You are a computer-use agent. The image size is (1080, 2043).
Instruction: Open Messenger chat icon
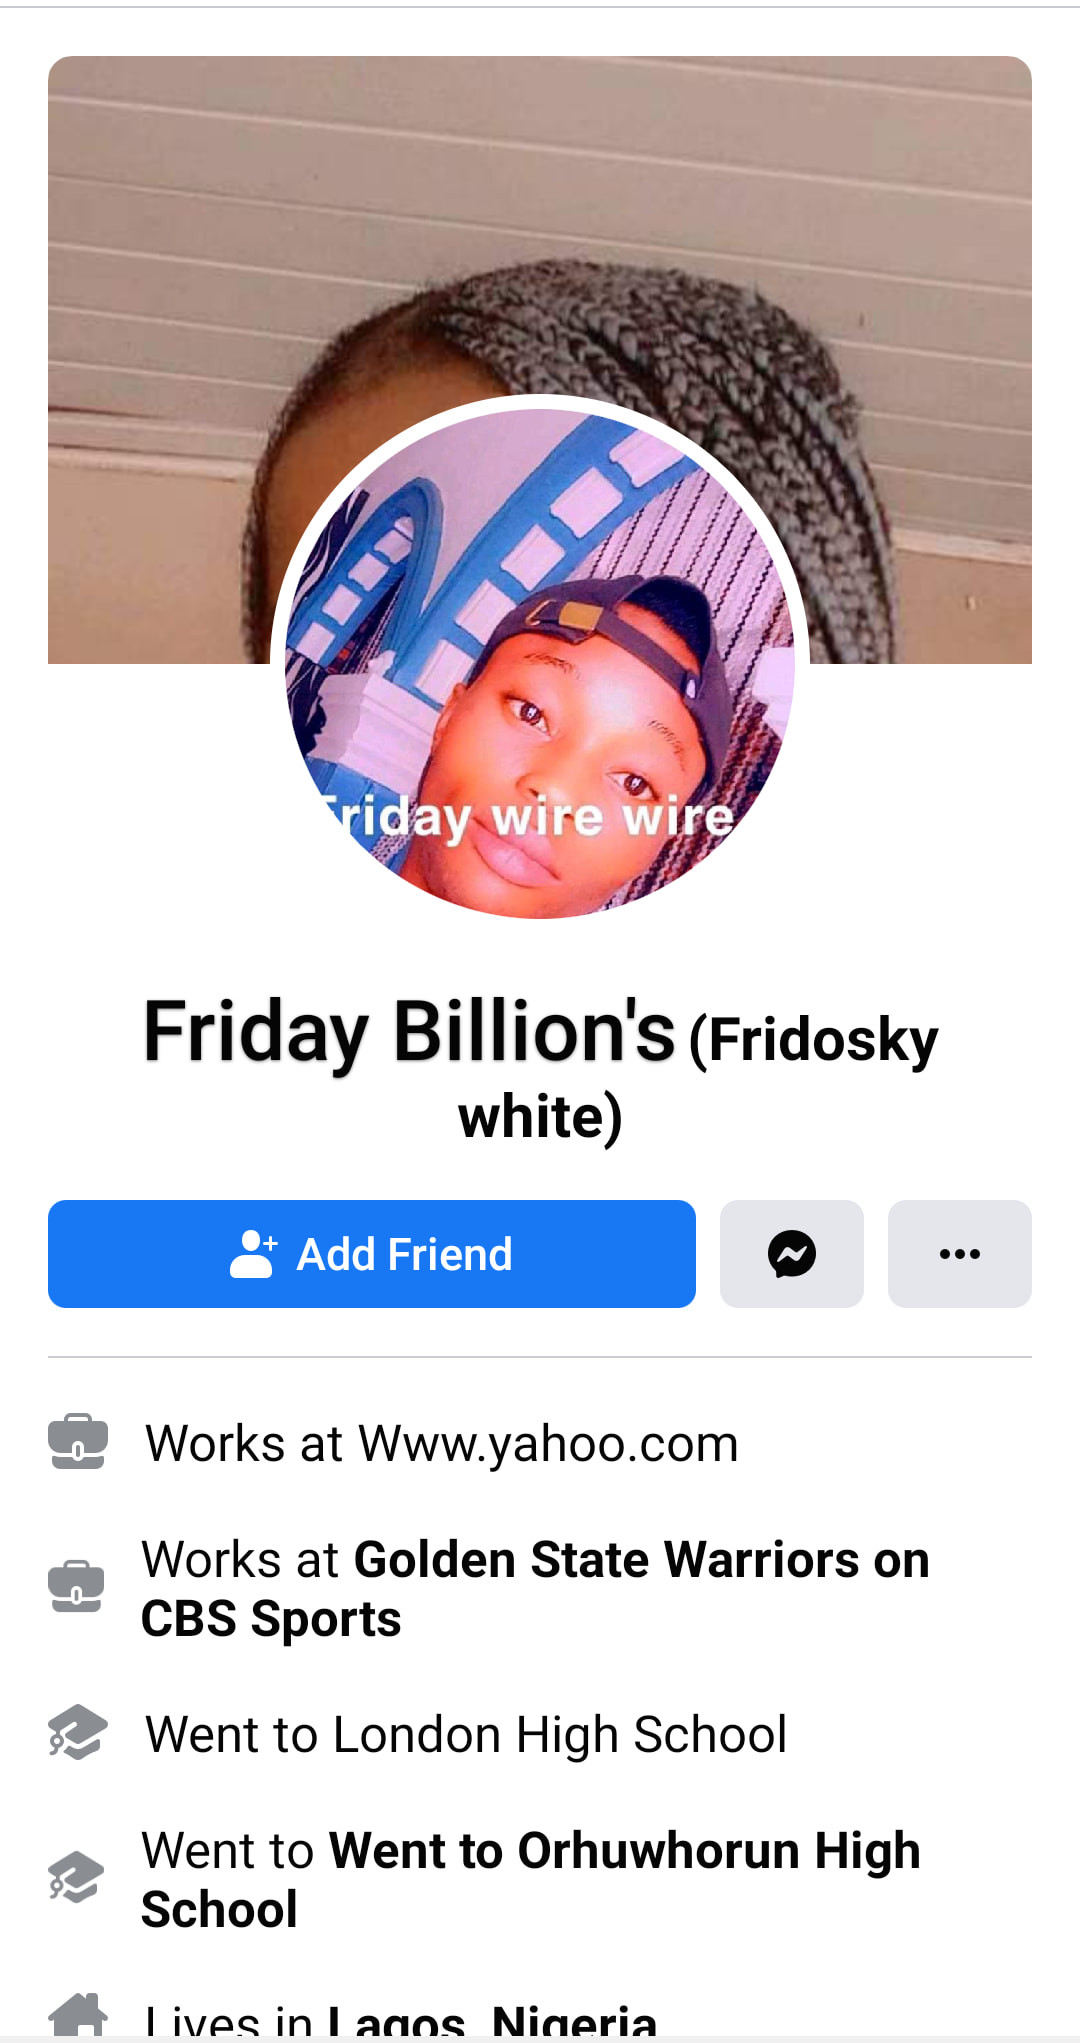click(x=792, y=1254)
